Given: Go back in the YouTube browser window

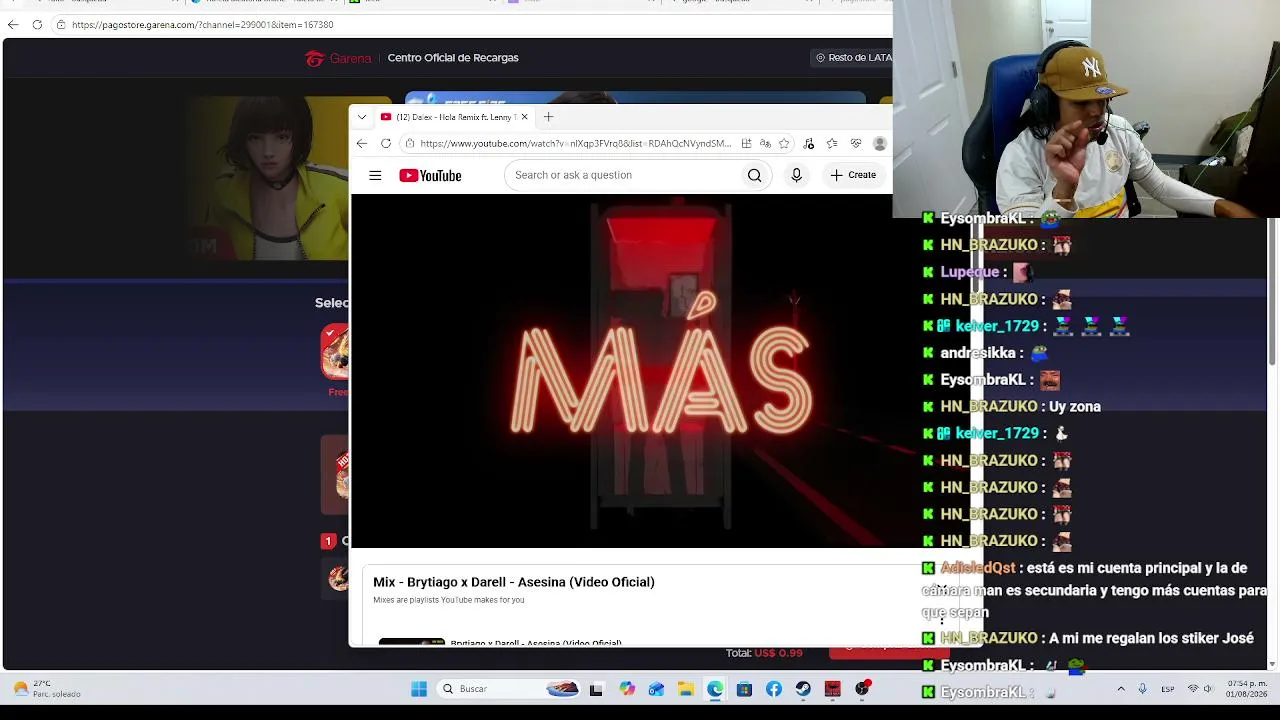Looking at the screenshot, I should pyautogui.click(x=362, y=144).
